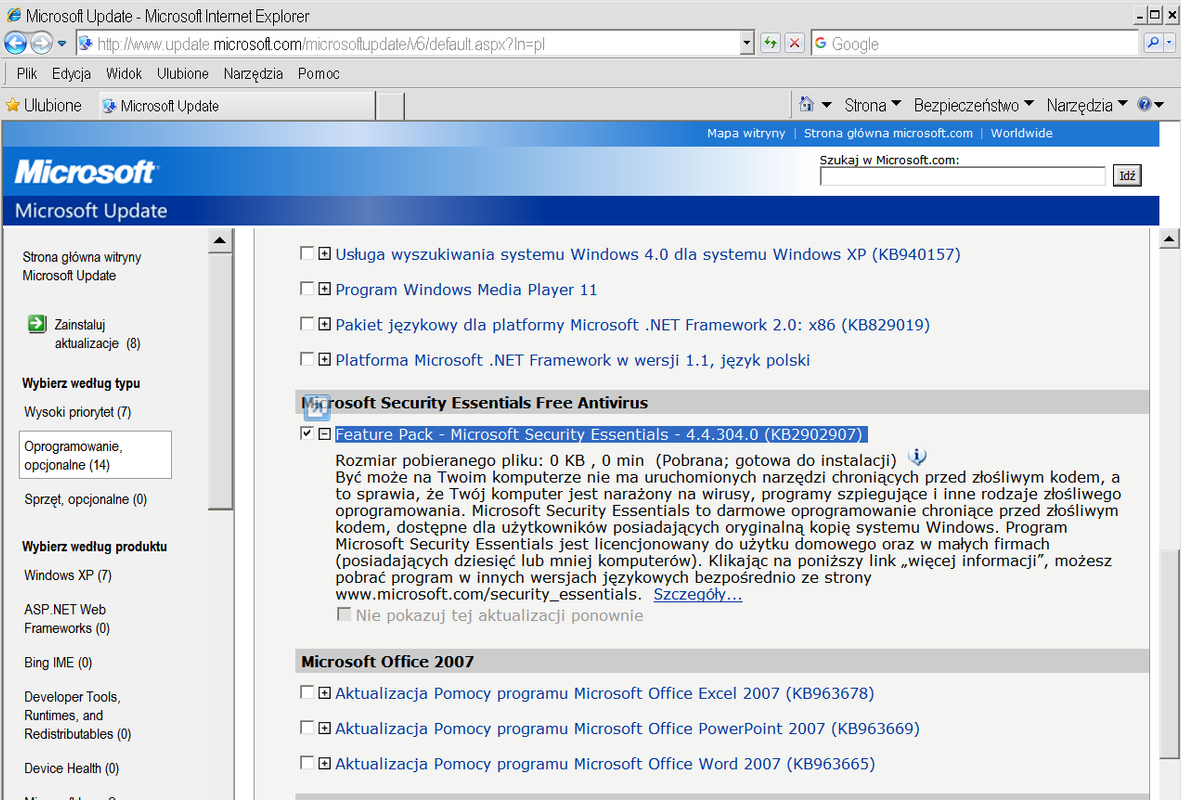Check the .NET Framework 2.0 language pack checkbox

[x=307, y=324]
